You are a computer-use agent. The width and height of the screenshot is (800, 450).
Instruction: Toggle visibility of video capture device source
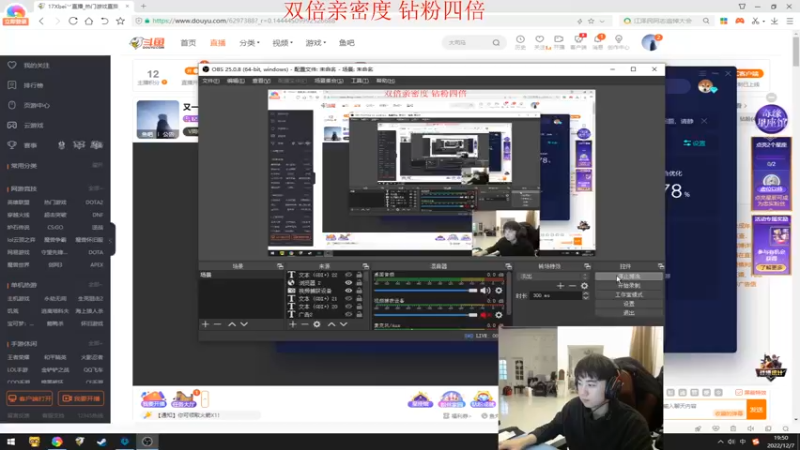click(x=348, y=291)
